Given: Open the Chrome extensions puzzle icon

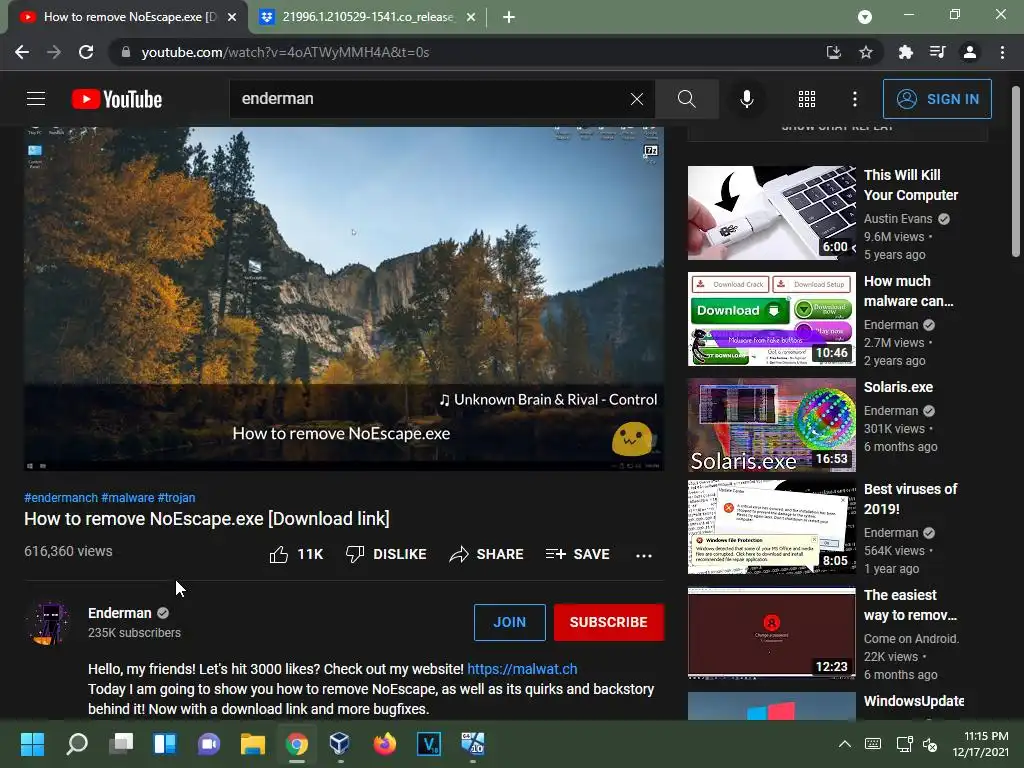Looking at the screenshot, I should click(905, 52).
